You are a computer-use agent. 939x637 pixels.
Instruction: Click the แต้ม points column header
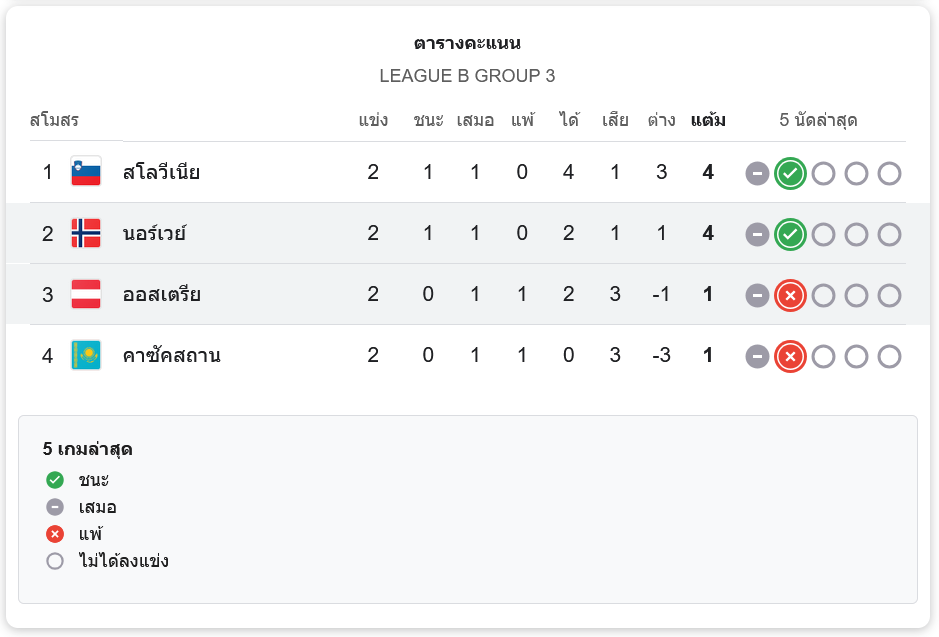(708, 120)
